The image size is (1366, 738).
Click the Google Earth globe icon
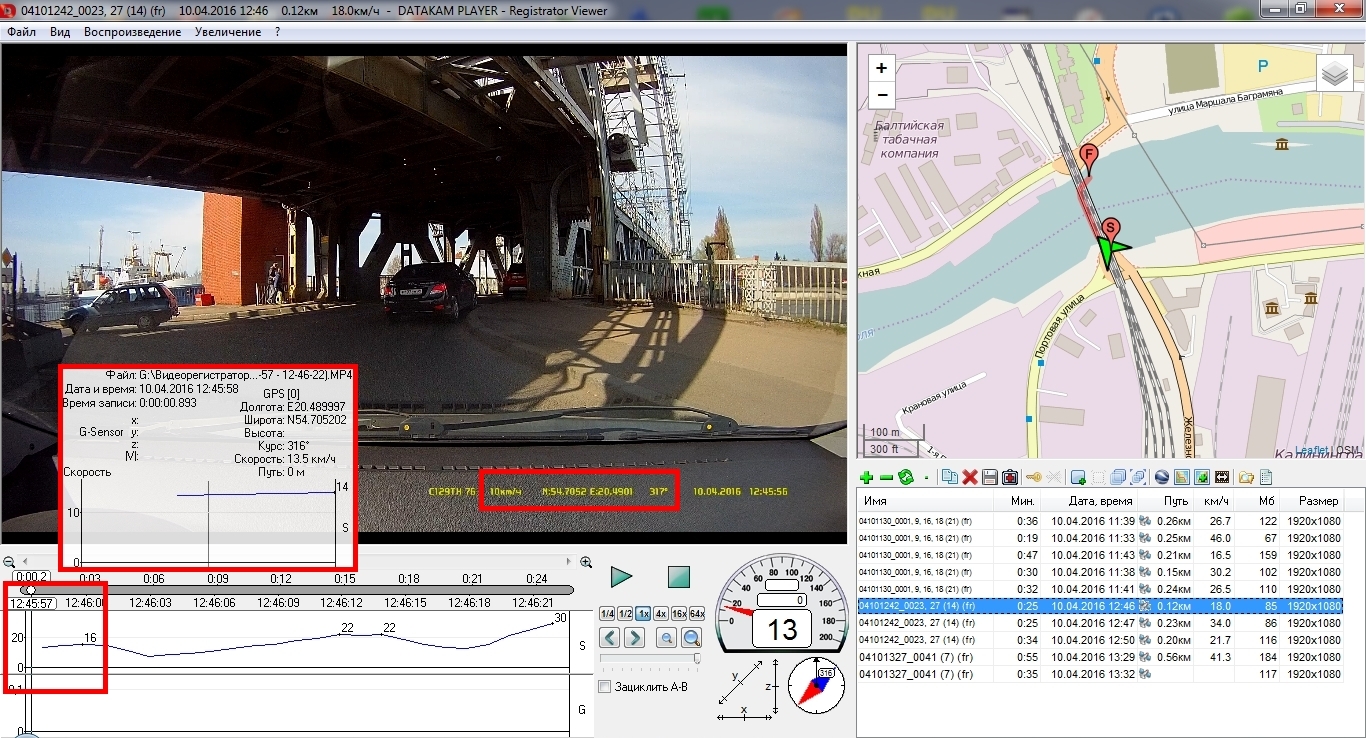[x=1162, y=478]
